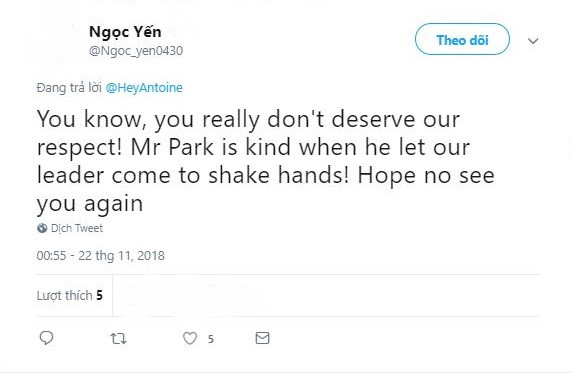Viewport: 572px width, 373px height.
Task: Click the tweet's last line 'you again'
Action: (90, 204)
